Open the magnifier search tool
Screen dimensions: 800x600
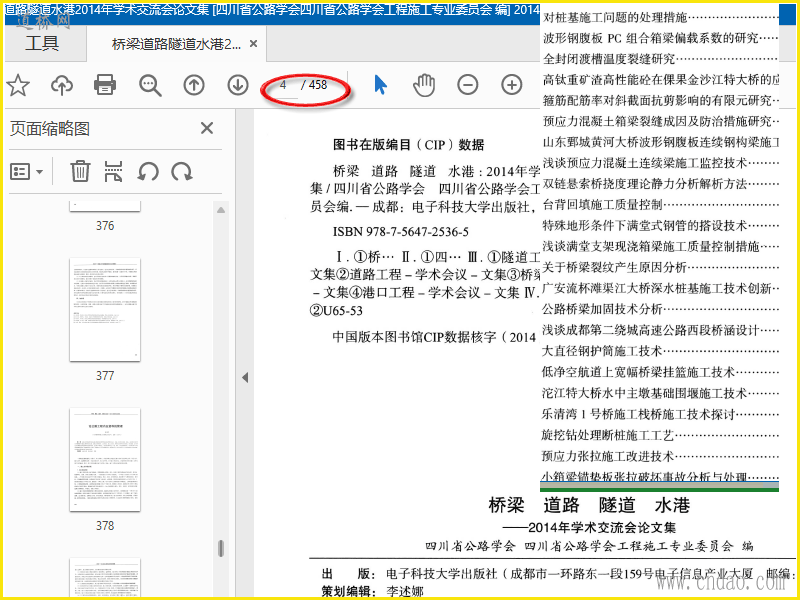tap(151, 86)
